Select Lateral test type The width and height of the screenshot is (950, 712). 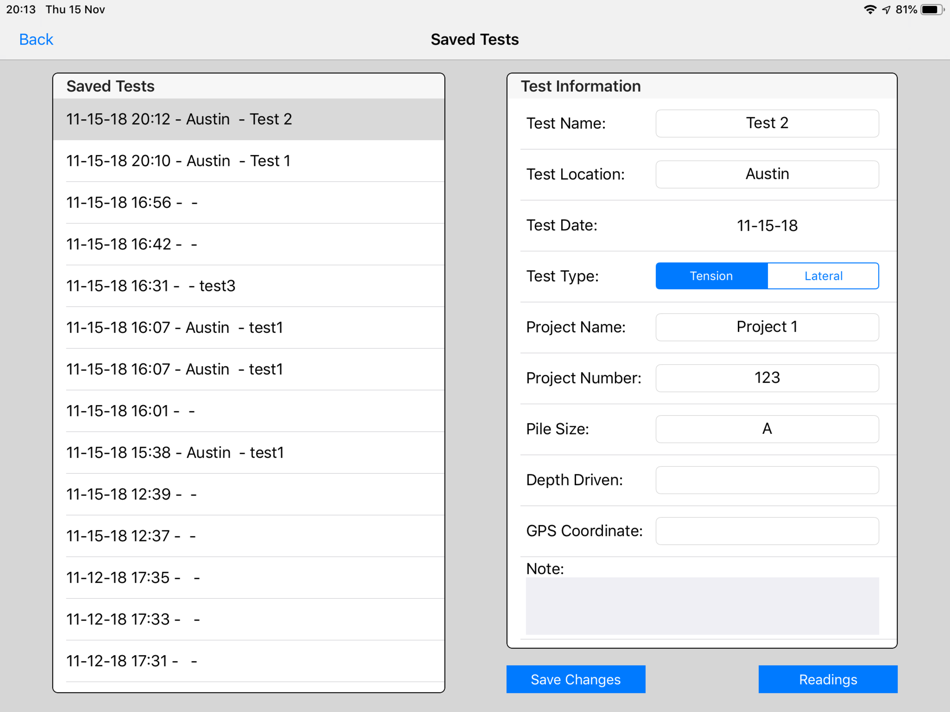(x=823, y=276)
